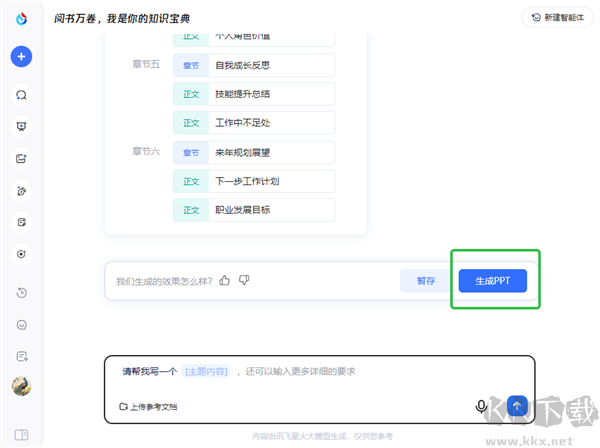Select the 技能提升总结 outline item
This screenshot has height=448, width=600.
(254, 94)
